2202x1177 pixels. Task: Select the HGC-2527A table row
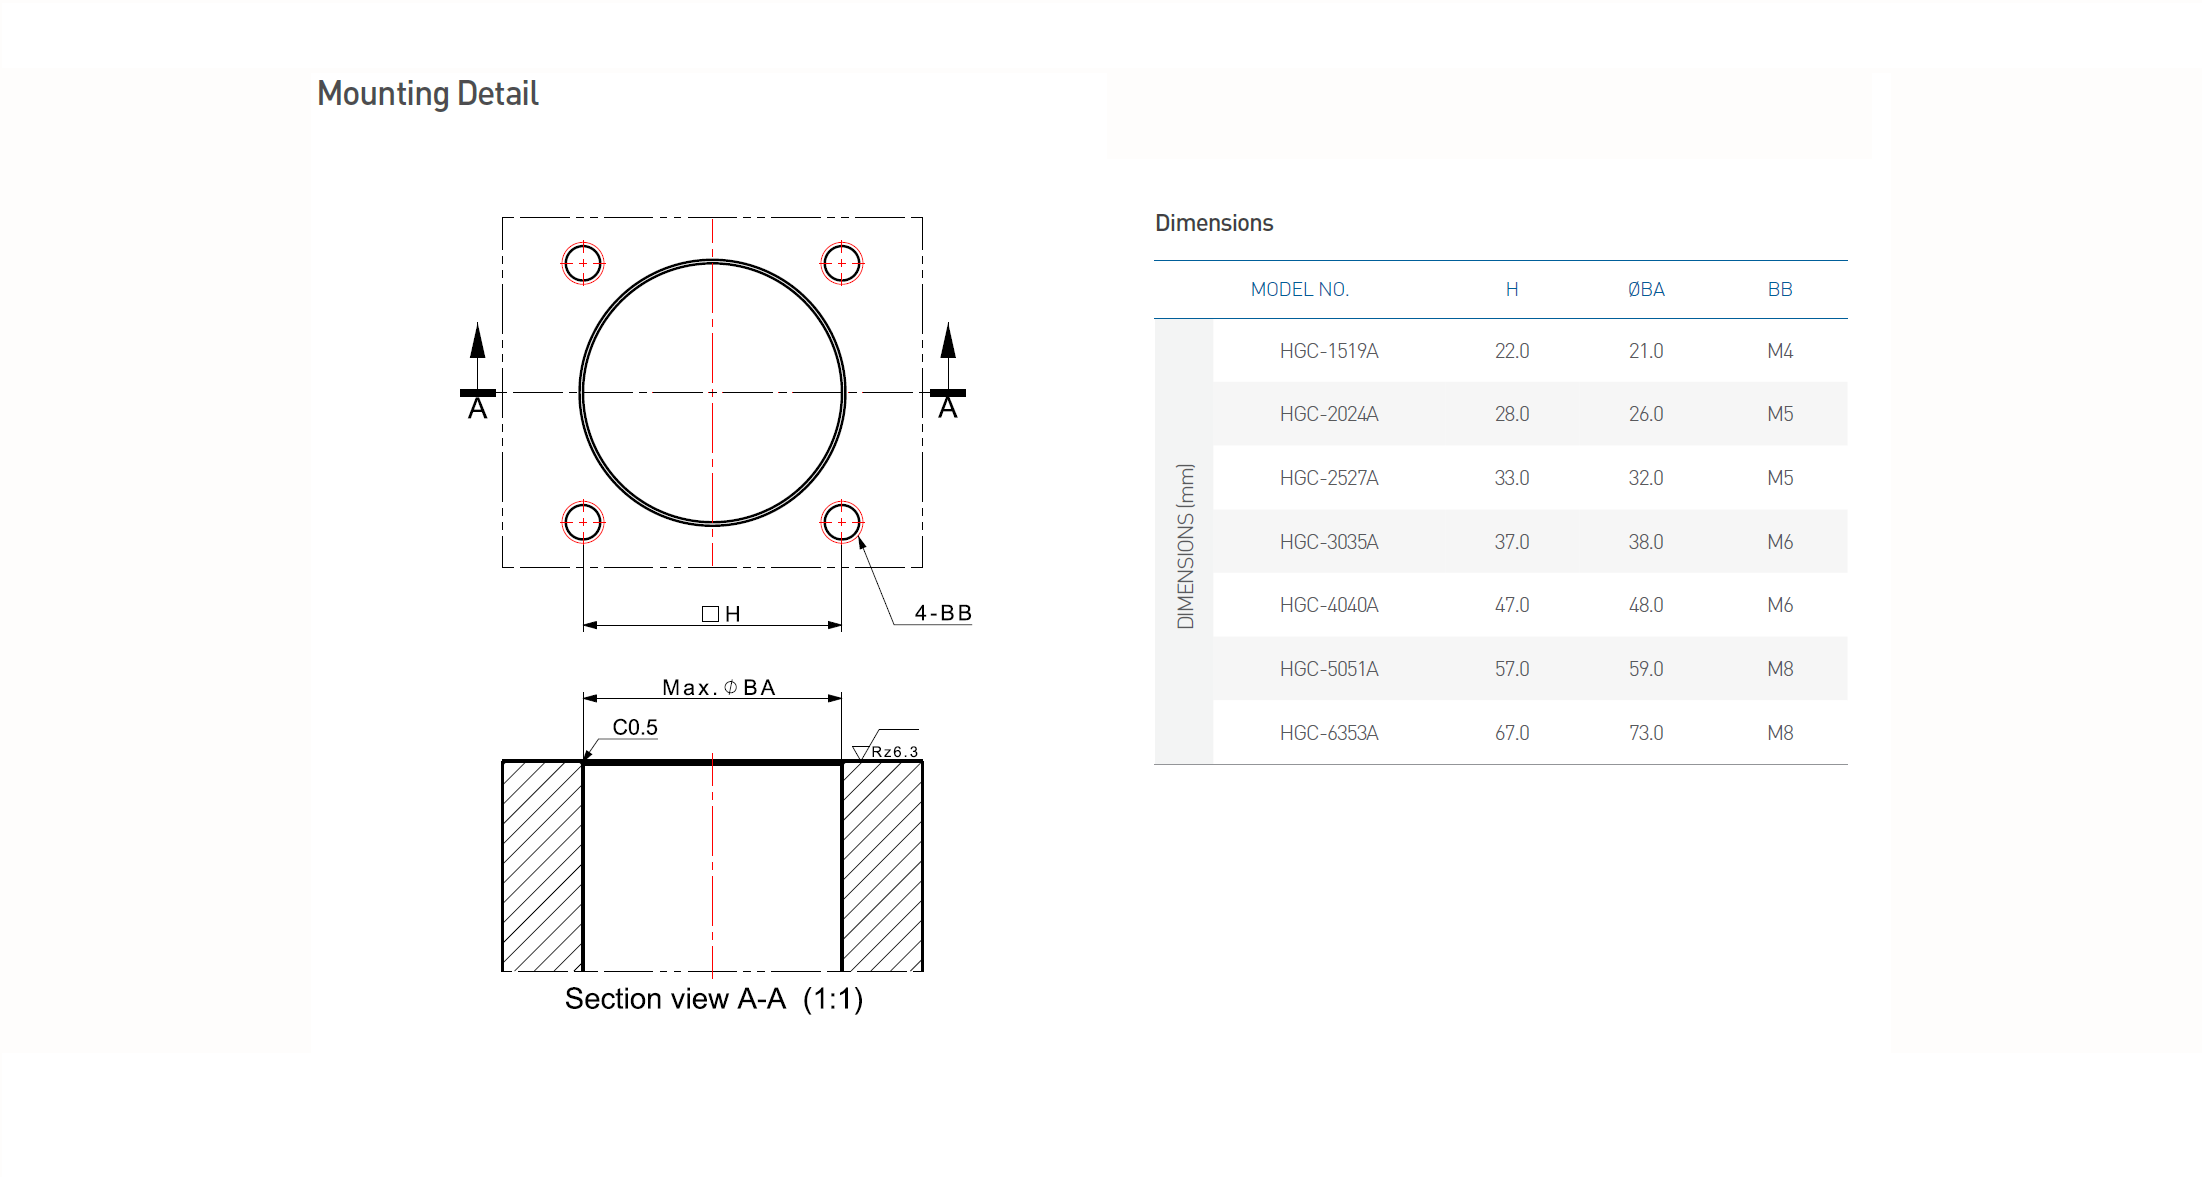(1328, 478)
